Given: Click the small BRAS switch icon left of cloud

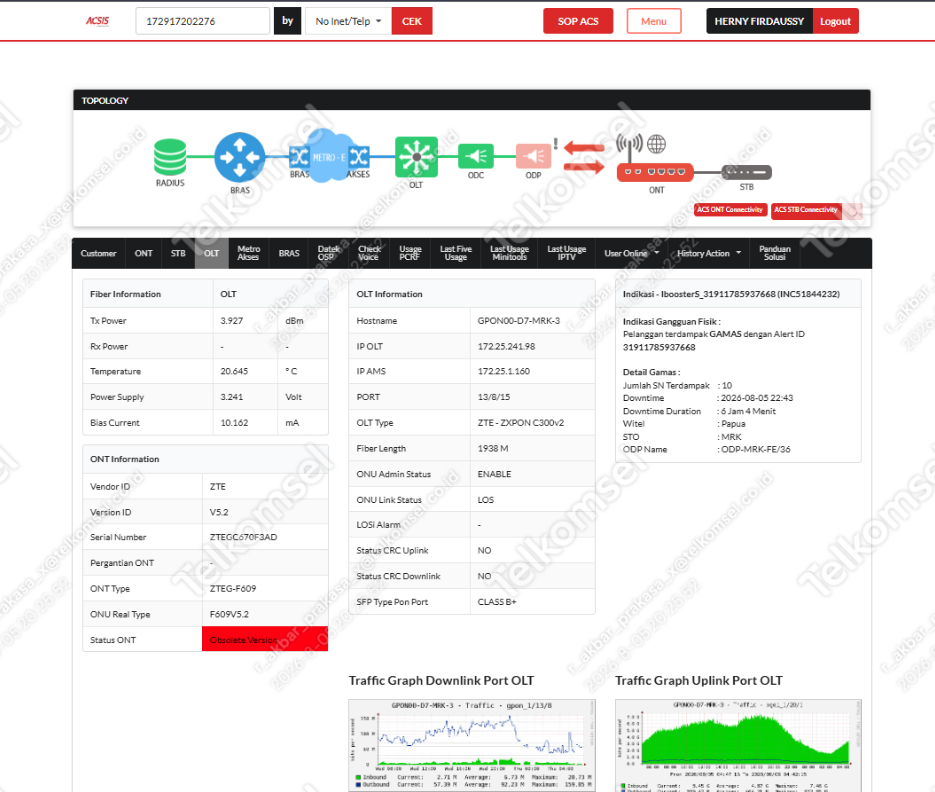Looking at the screenshot, I should pyautogui.click(x=299, y=157).
